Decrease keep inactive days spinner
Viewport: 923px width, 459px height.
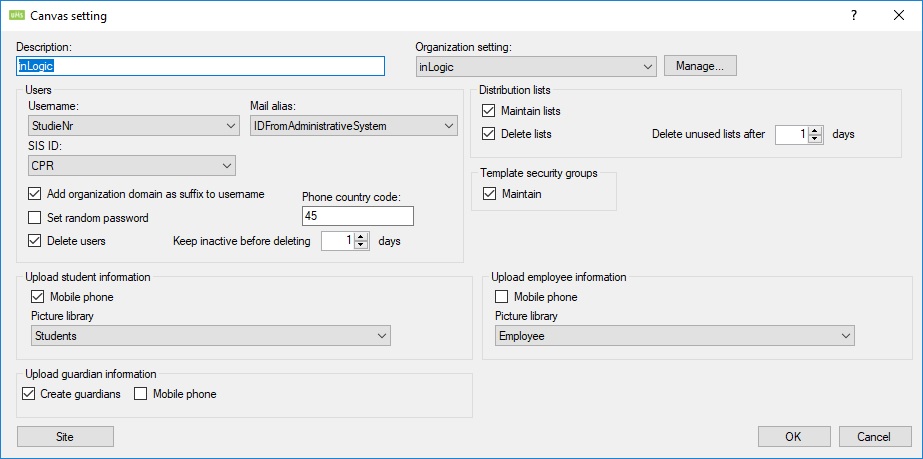click(x=362, y=245)
